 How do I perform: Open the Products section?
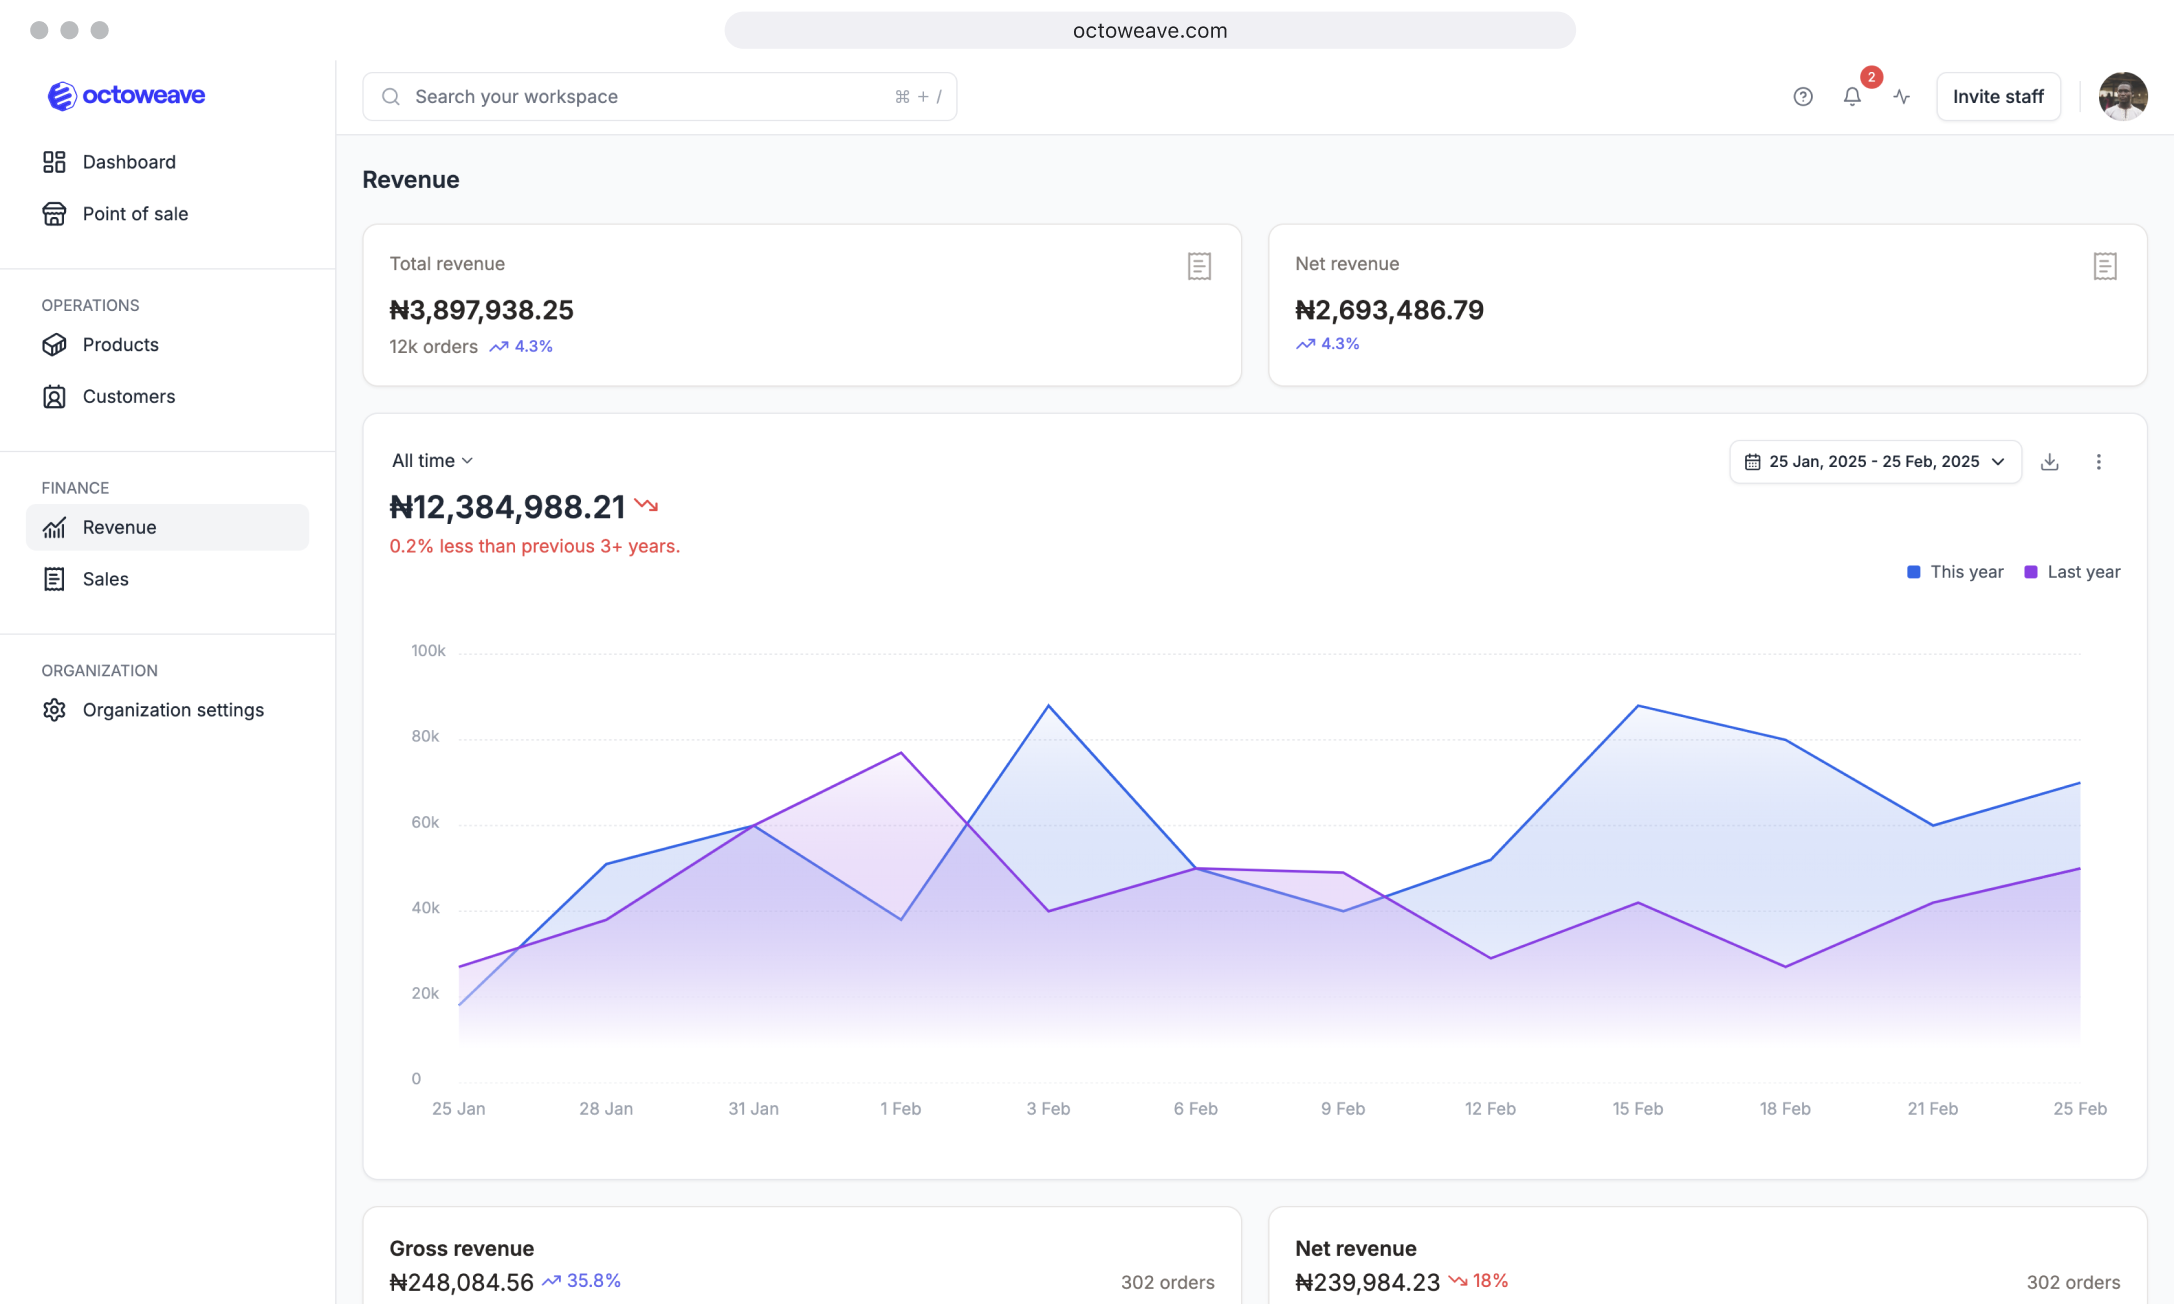point(120,345)
